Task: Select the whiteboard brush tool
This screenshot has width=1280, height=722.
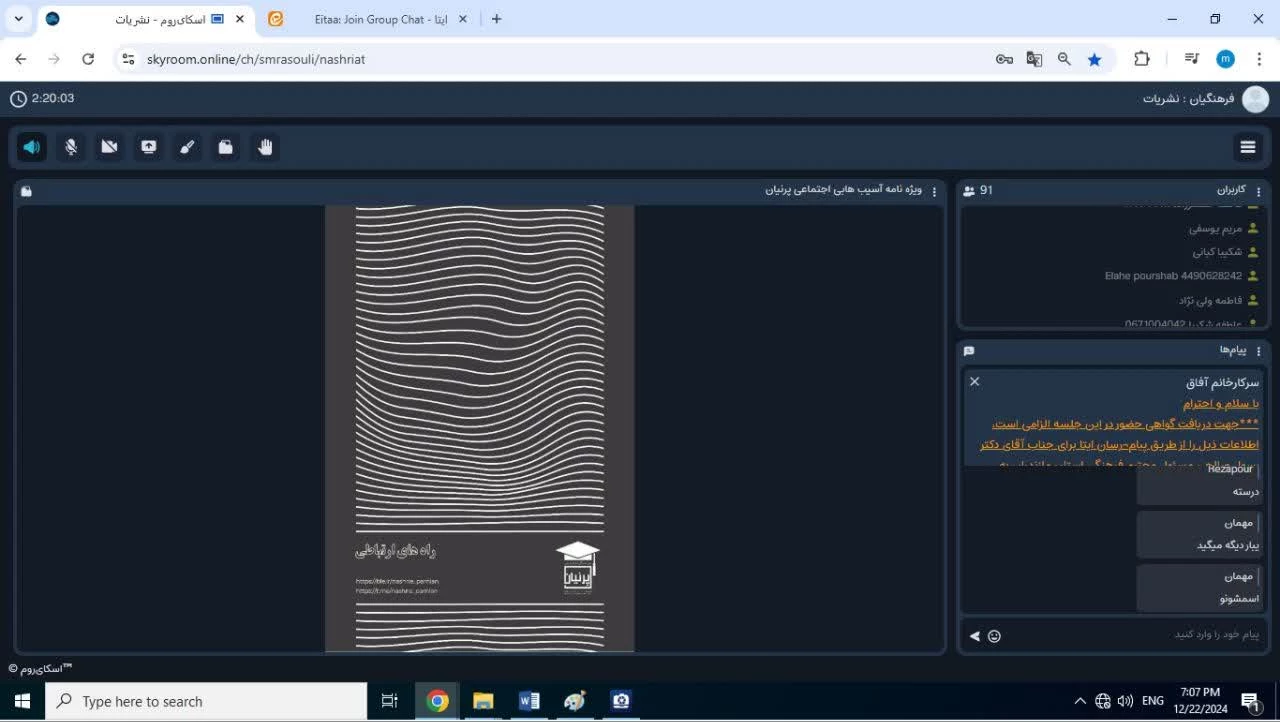Action: [x=187, y=147]
